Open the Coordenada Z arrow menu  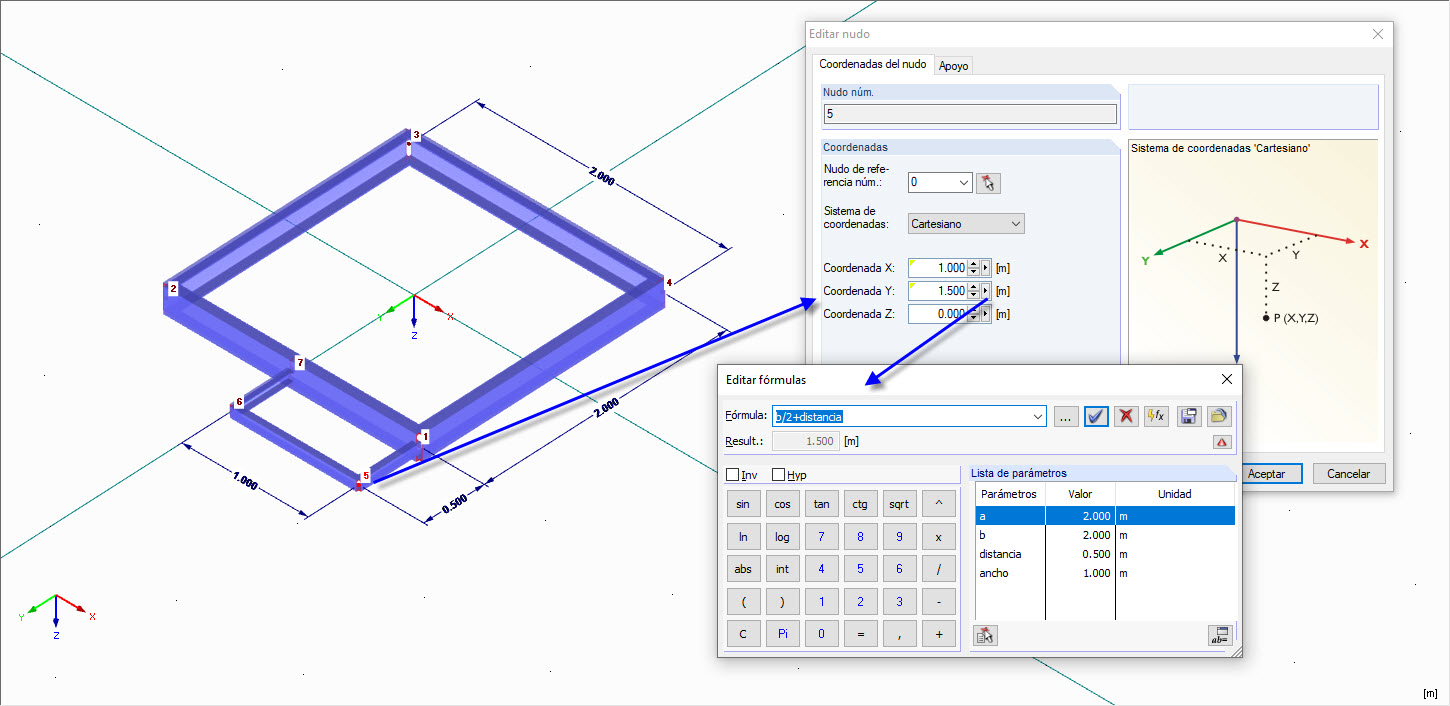986,314
